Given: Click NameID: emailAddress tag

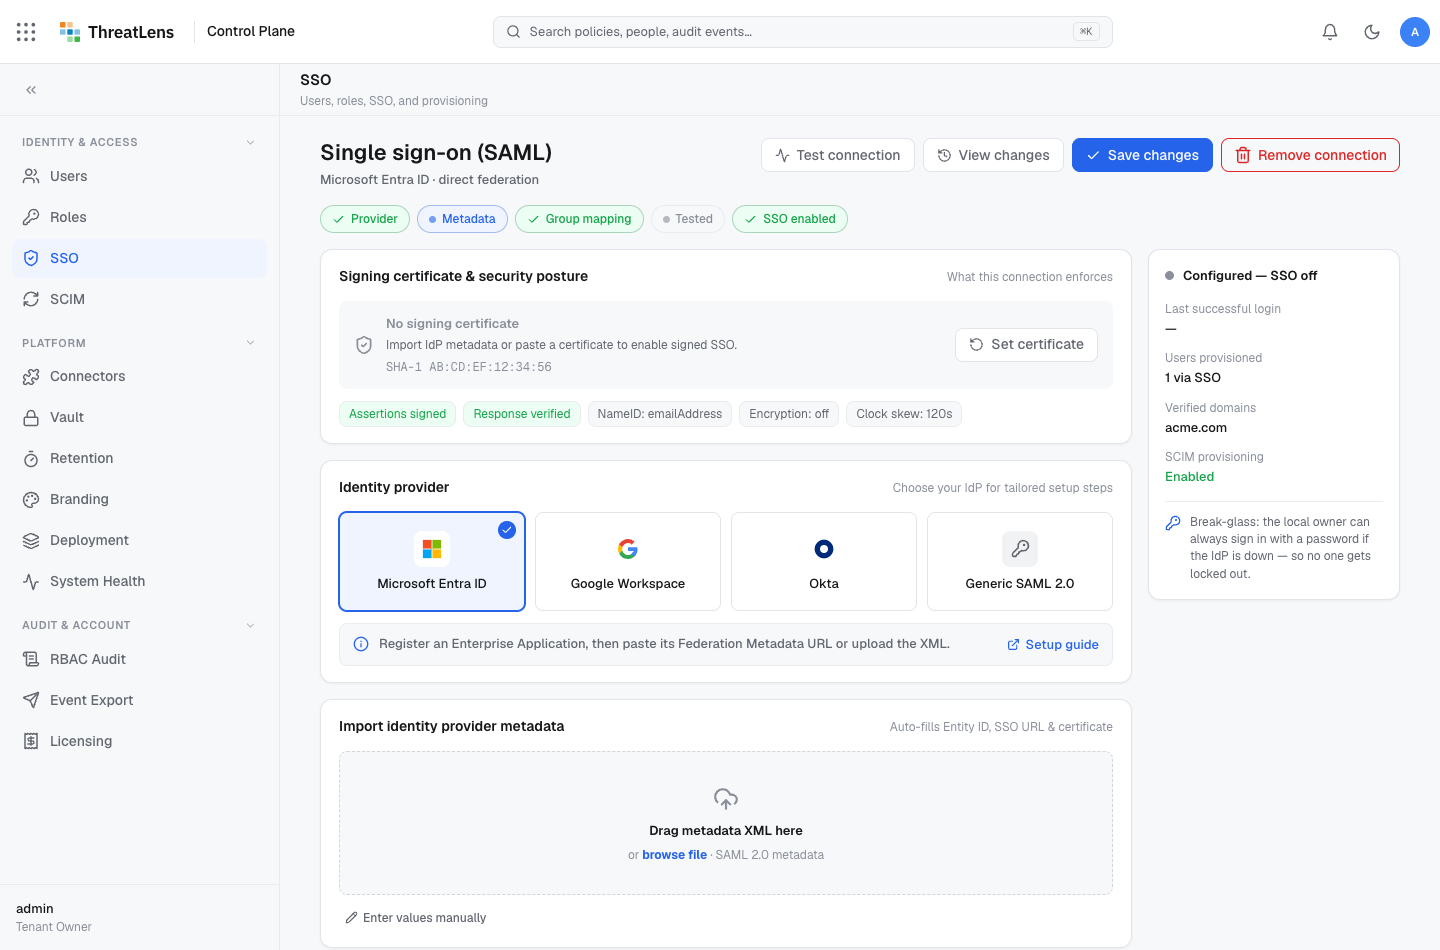Looking at the screenshot, I should pos(660,414).
